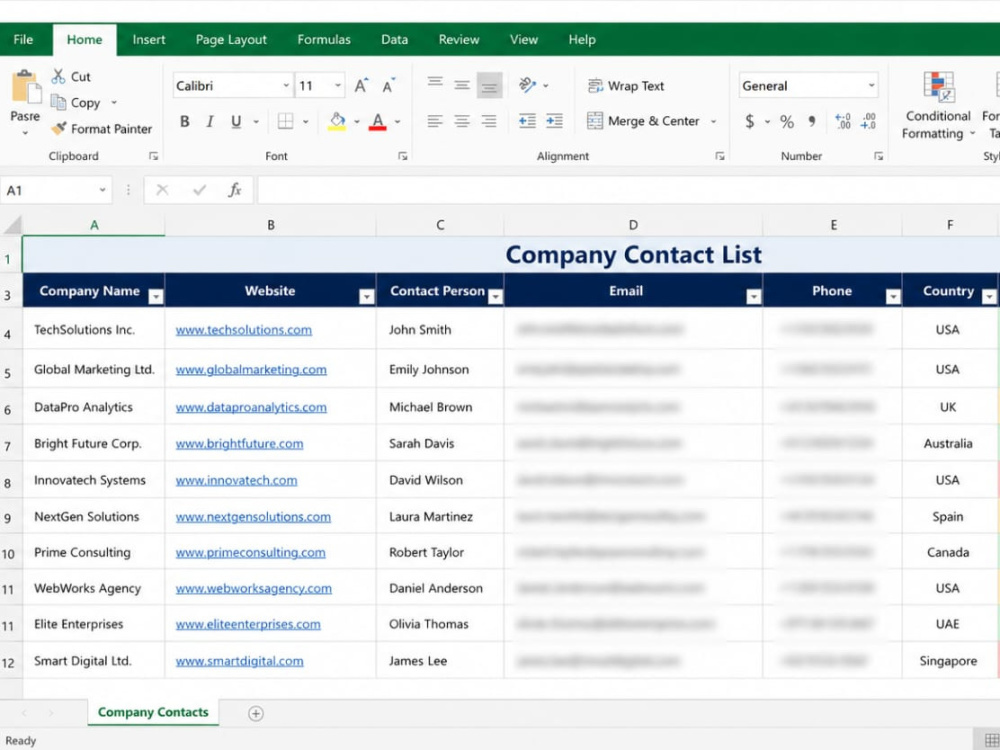Decrease cell indent
This screenshot has width=1000, height=750.
[x=527, y=121]
